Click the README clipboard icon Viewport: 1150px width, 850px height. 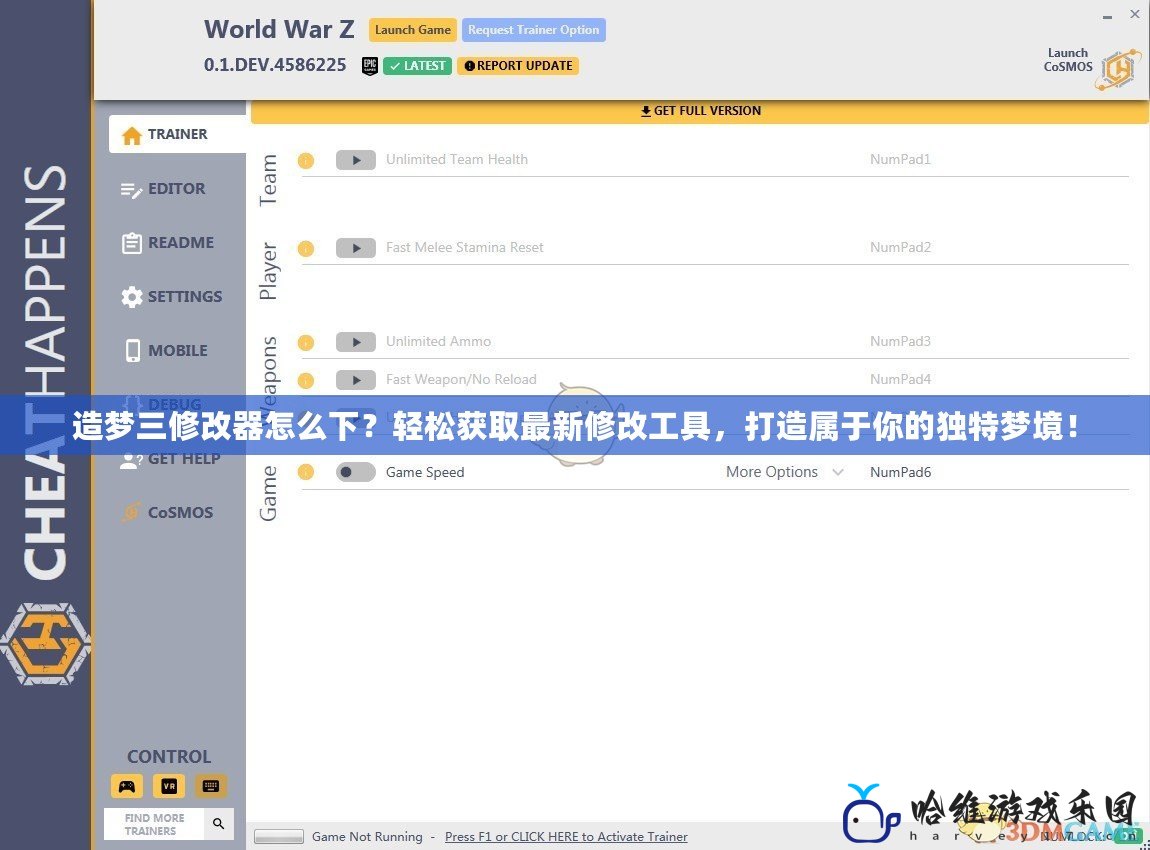tap(132, 243)
